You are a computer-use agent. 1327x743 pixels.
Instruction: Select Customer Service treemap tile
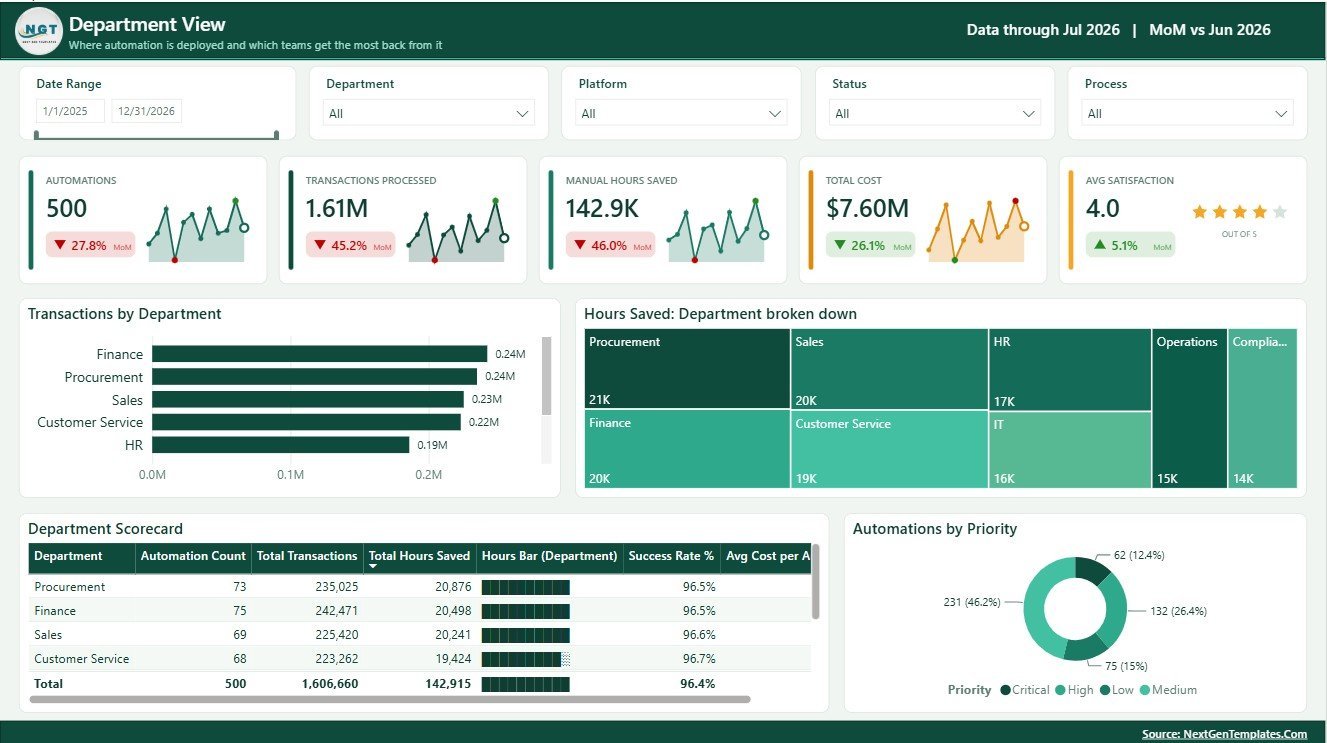click(x=889, y=449)
